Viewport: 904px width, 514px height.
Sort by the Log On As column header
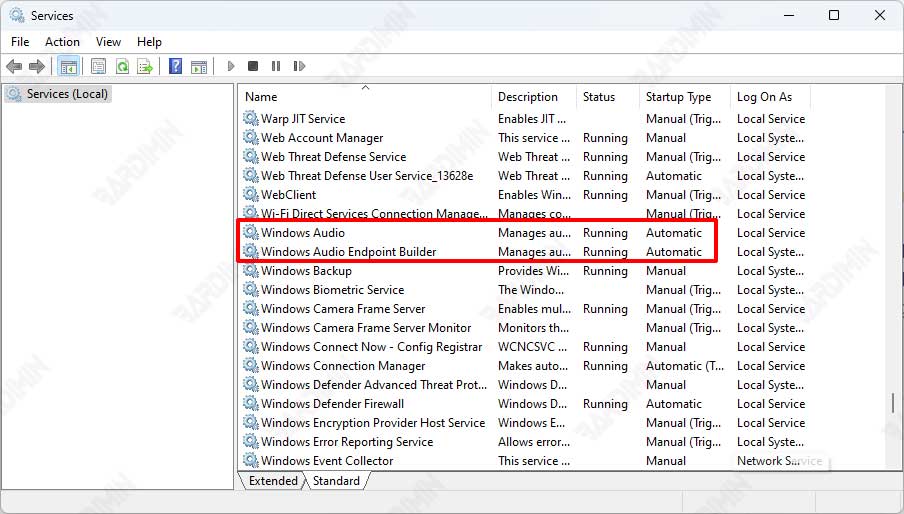(x=770, y=97)
